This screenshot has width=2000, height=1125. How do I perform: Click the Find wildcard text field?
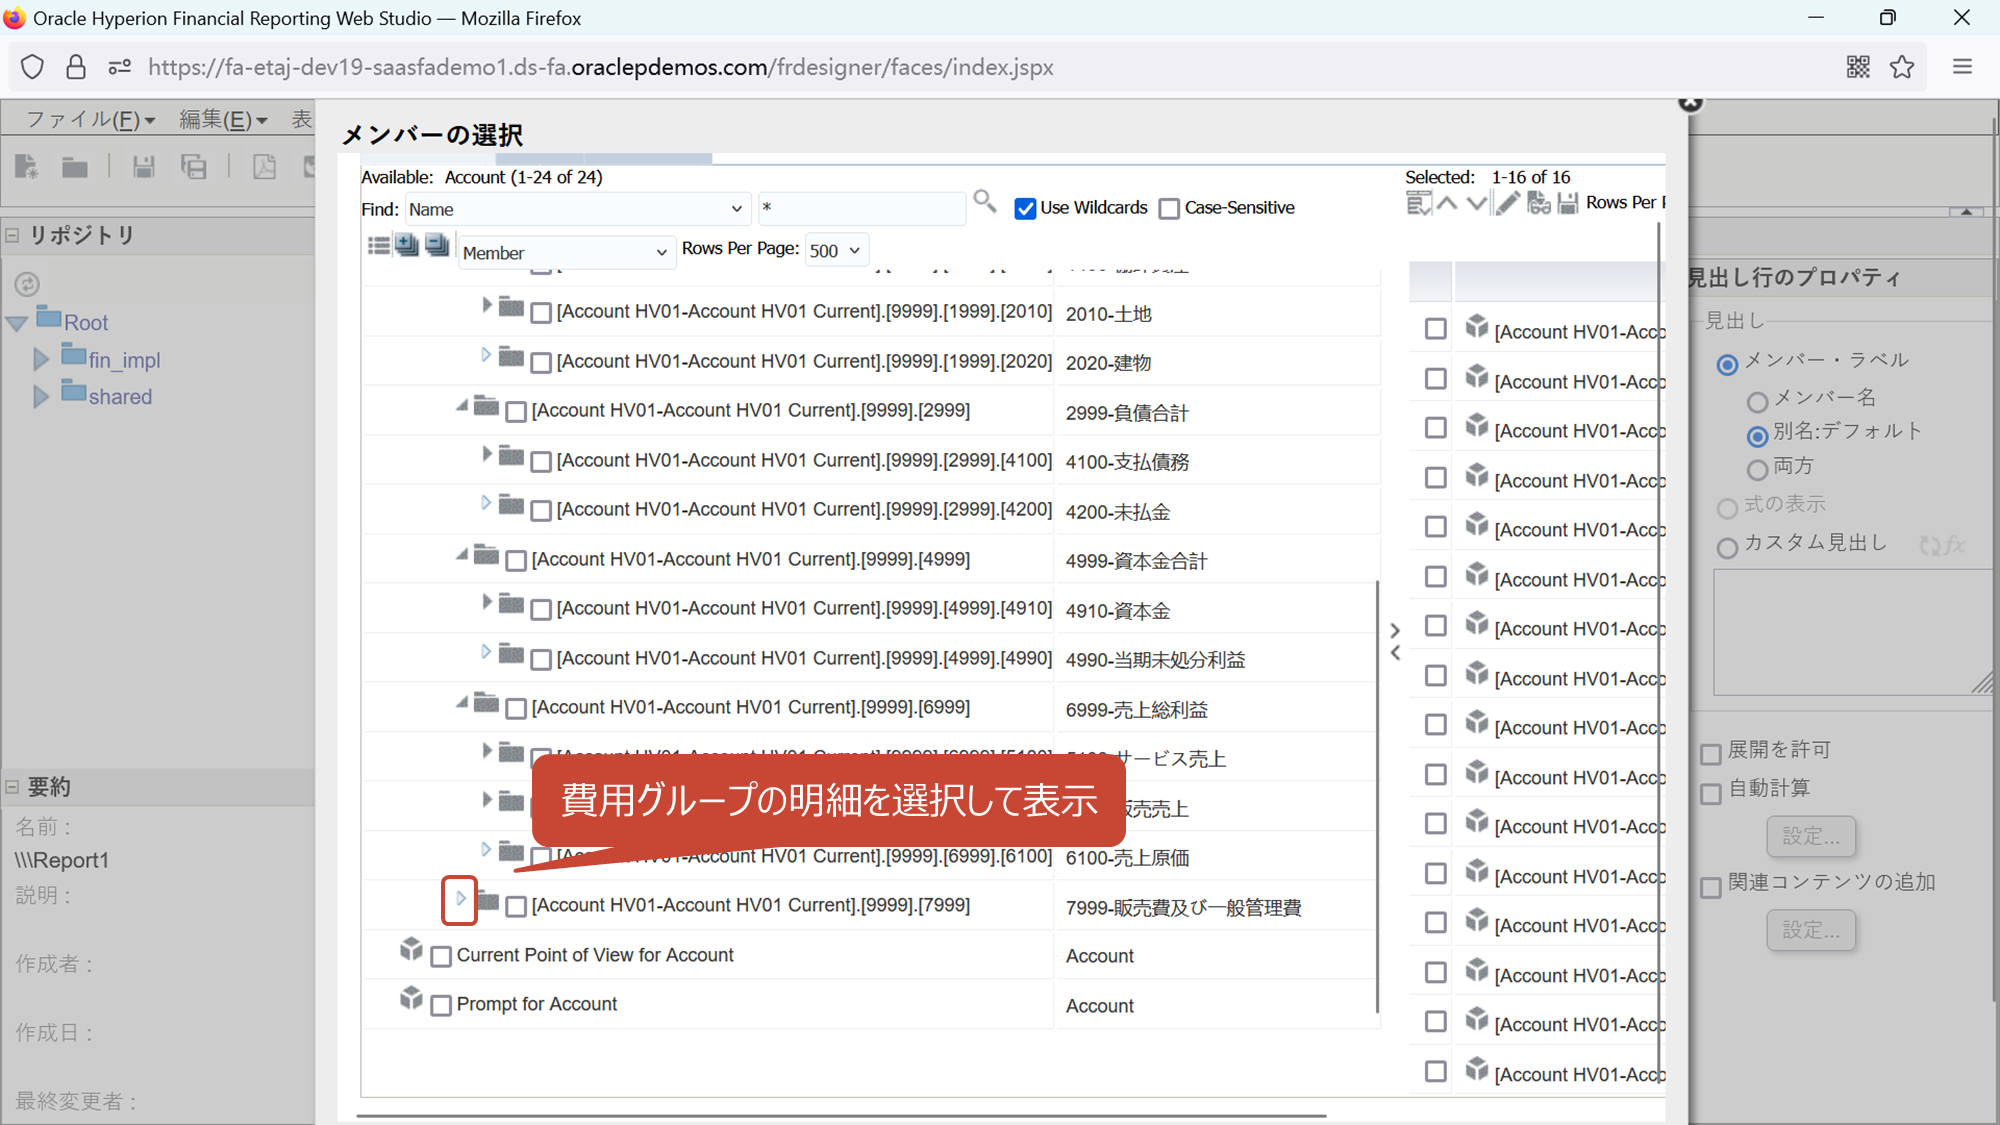coord(860,208)
